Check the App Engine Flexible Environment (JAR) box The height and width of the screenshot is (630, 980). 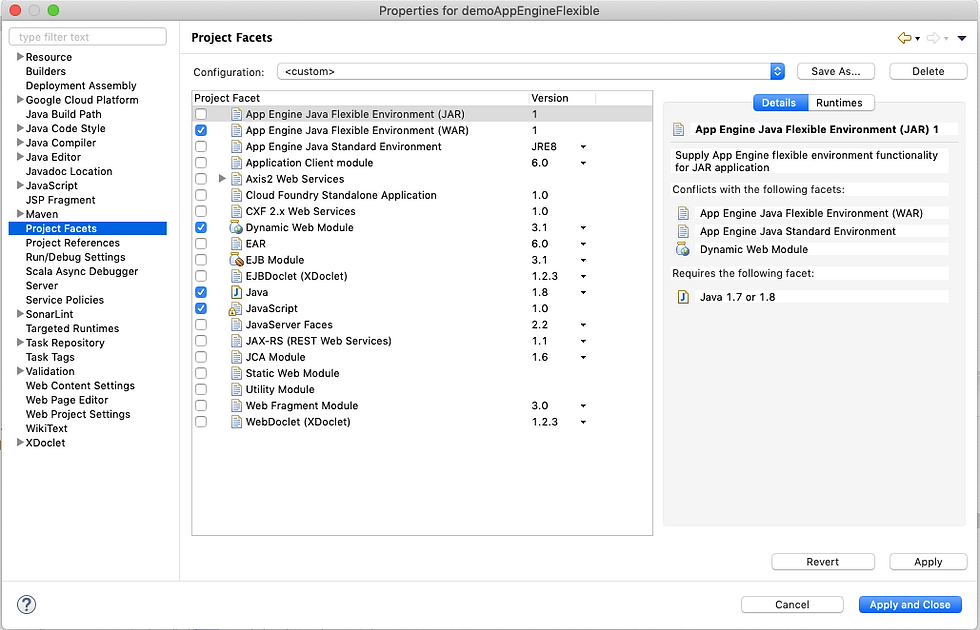pos(201,114)
